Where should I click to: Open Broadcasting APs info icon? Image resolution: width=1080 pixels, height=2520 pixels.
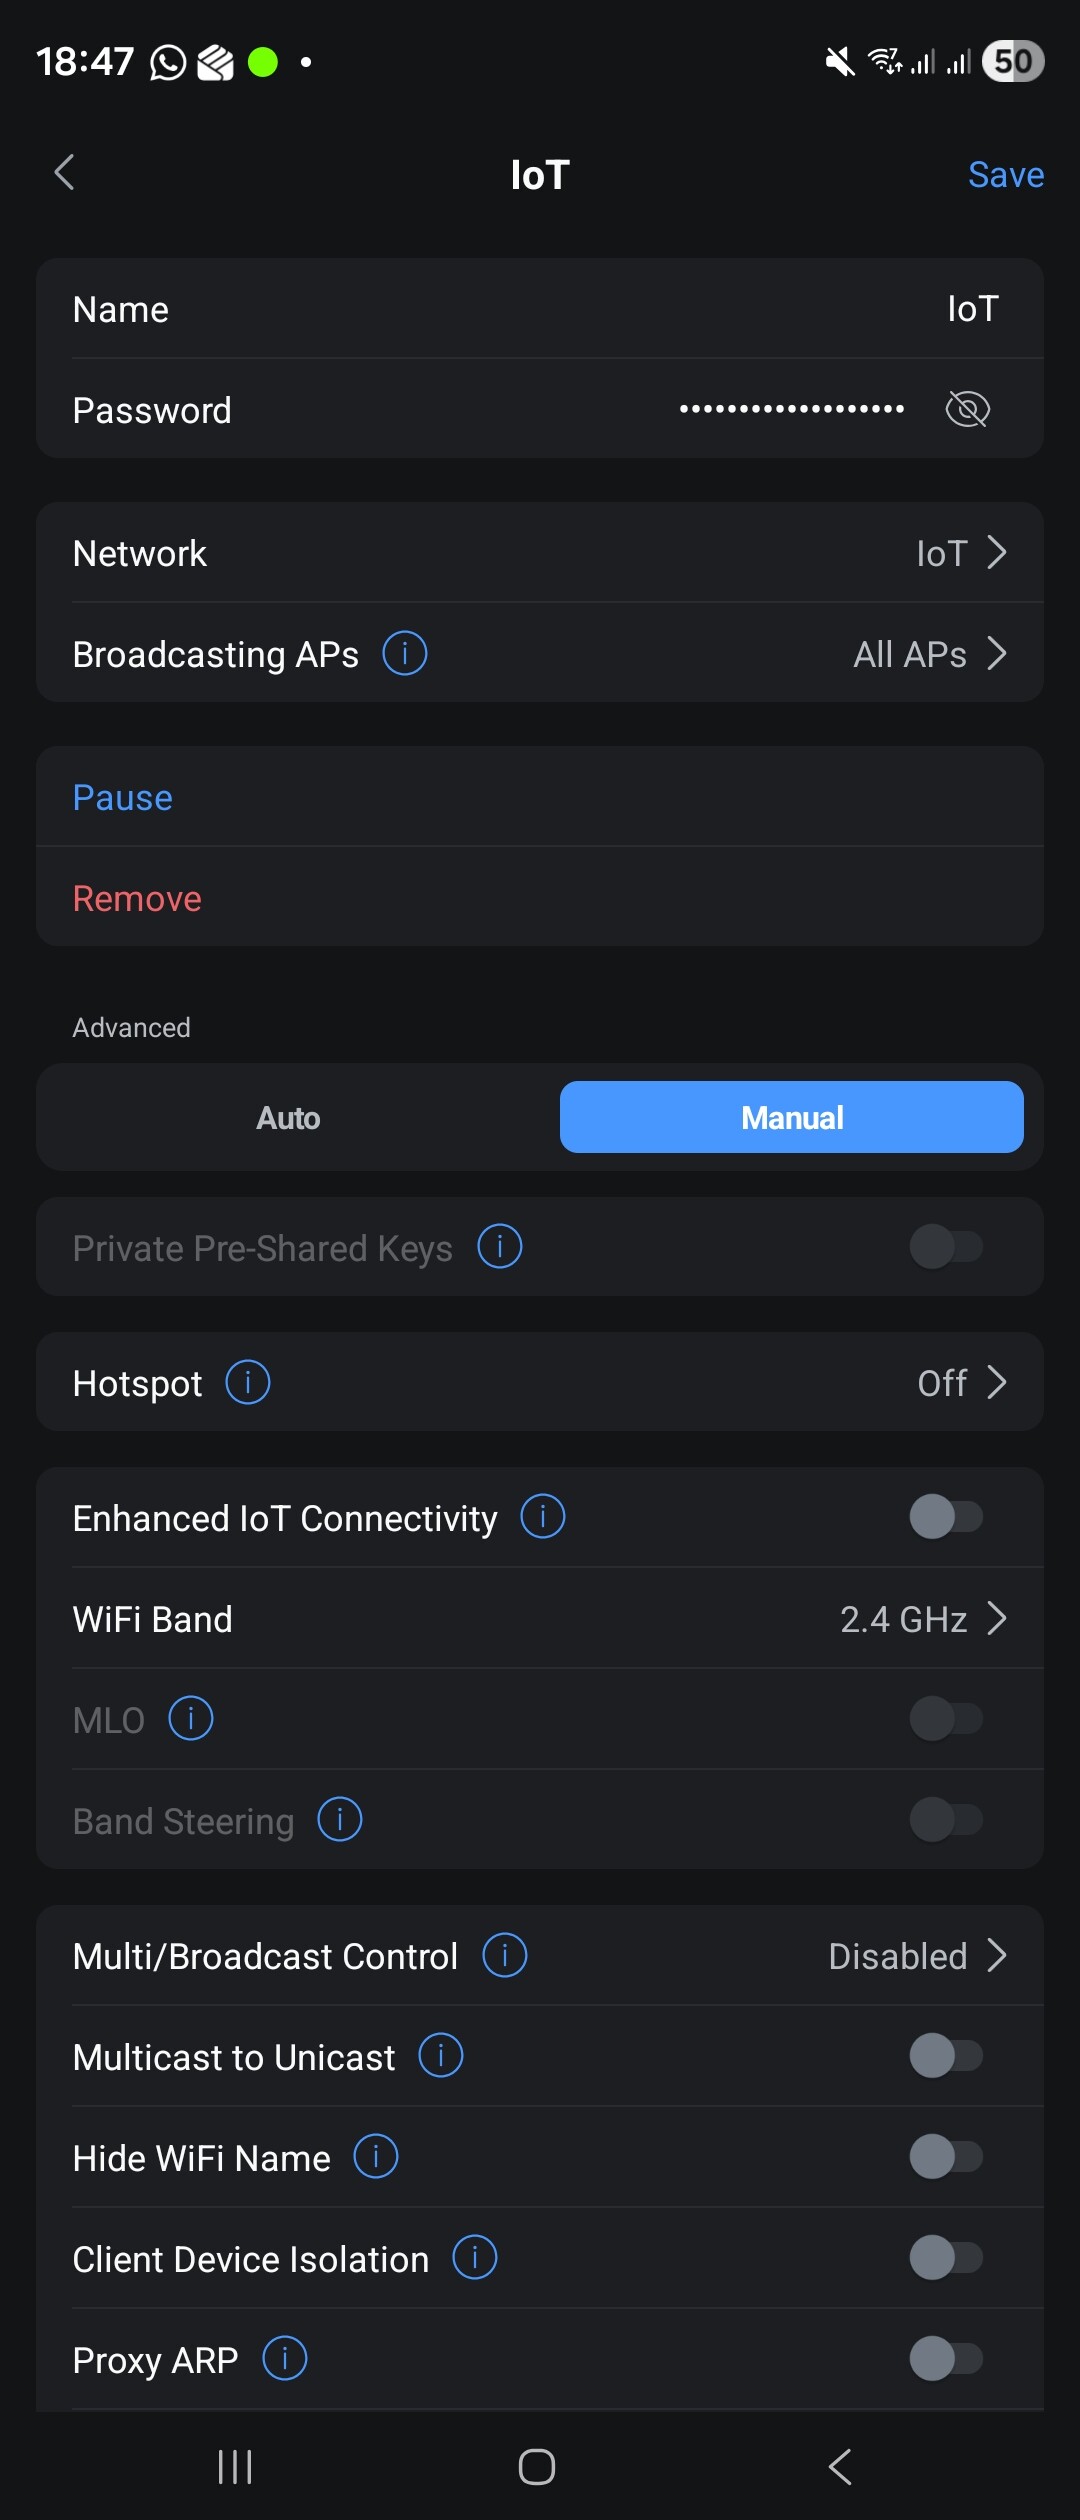(x=405, y=654)
